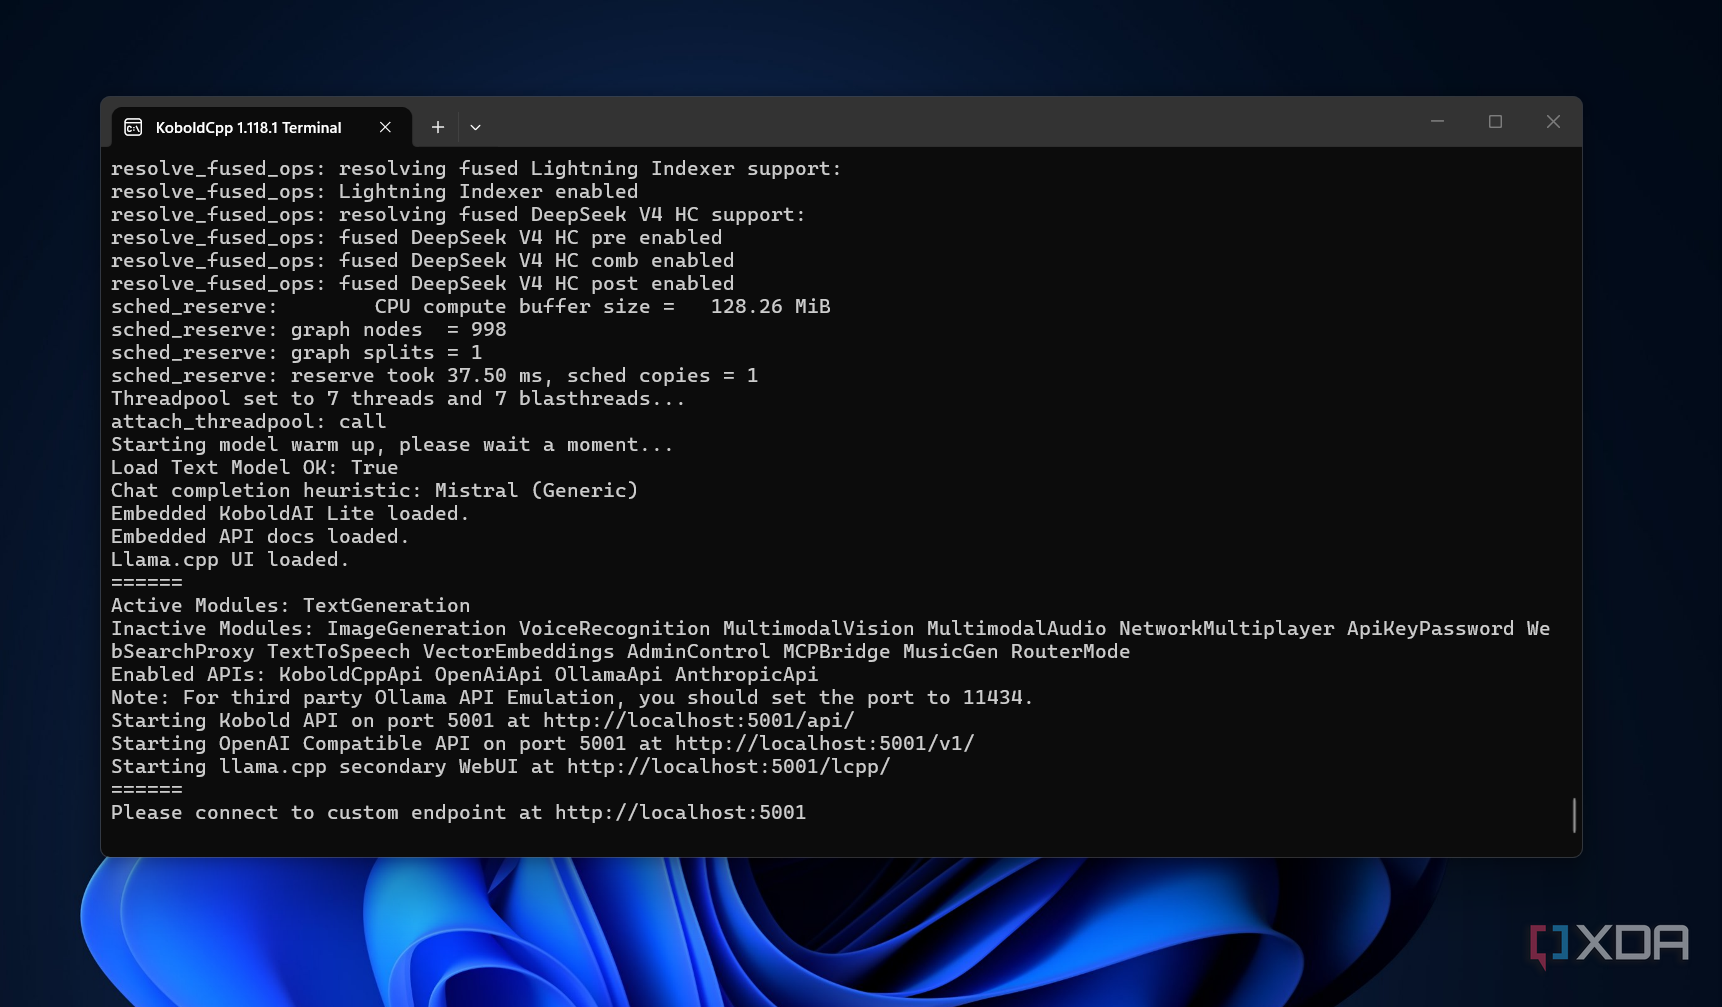Click the custom endpoint http://localhost:5001 URL
The image size is (1722, 1007).
point(681,813)
